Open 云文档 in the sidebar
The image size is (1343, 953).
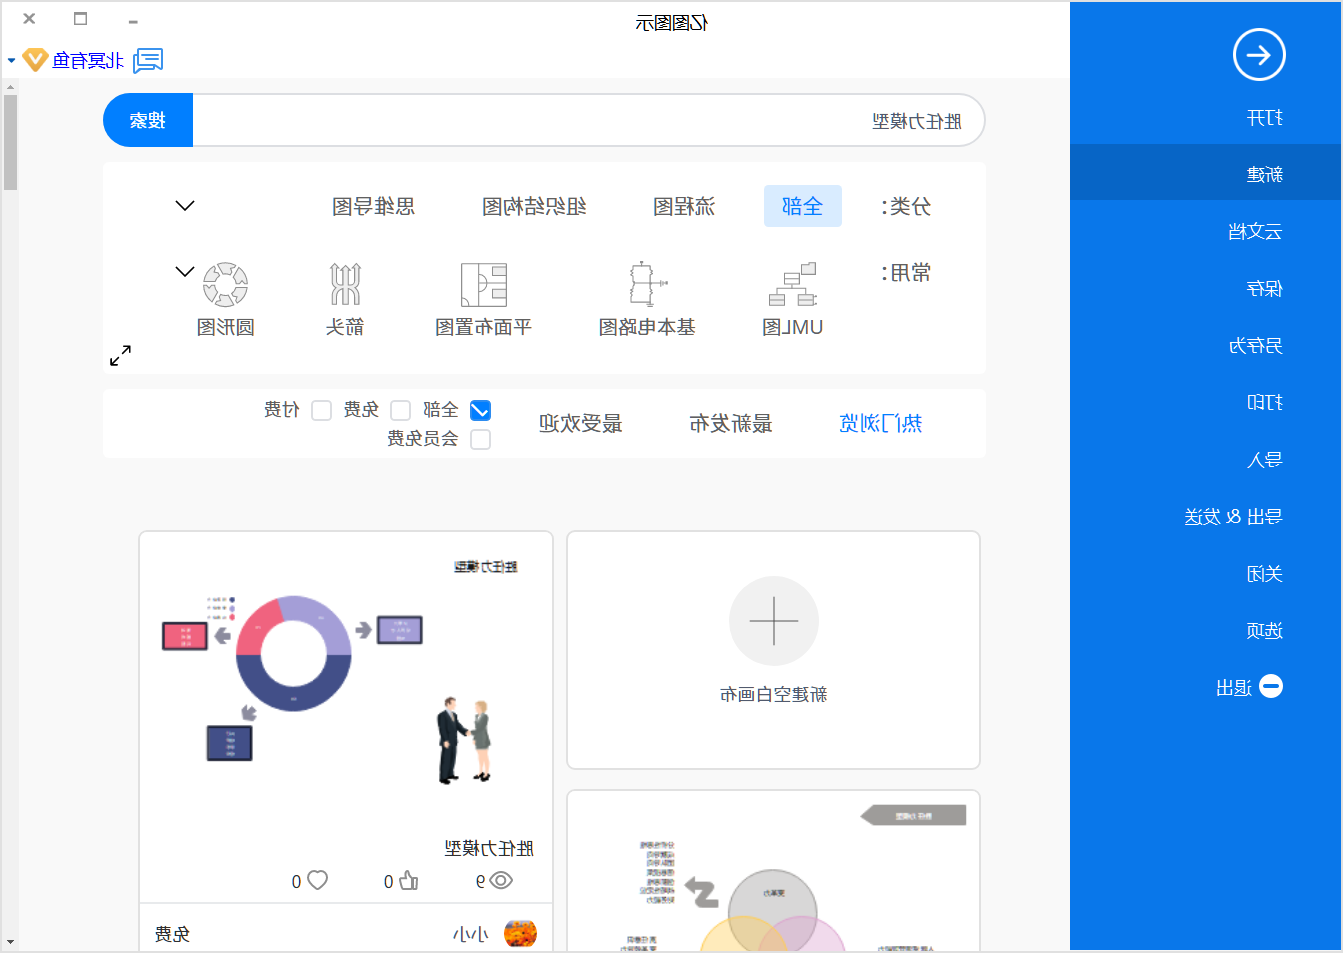(x=1255, y=231)
